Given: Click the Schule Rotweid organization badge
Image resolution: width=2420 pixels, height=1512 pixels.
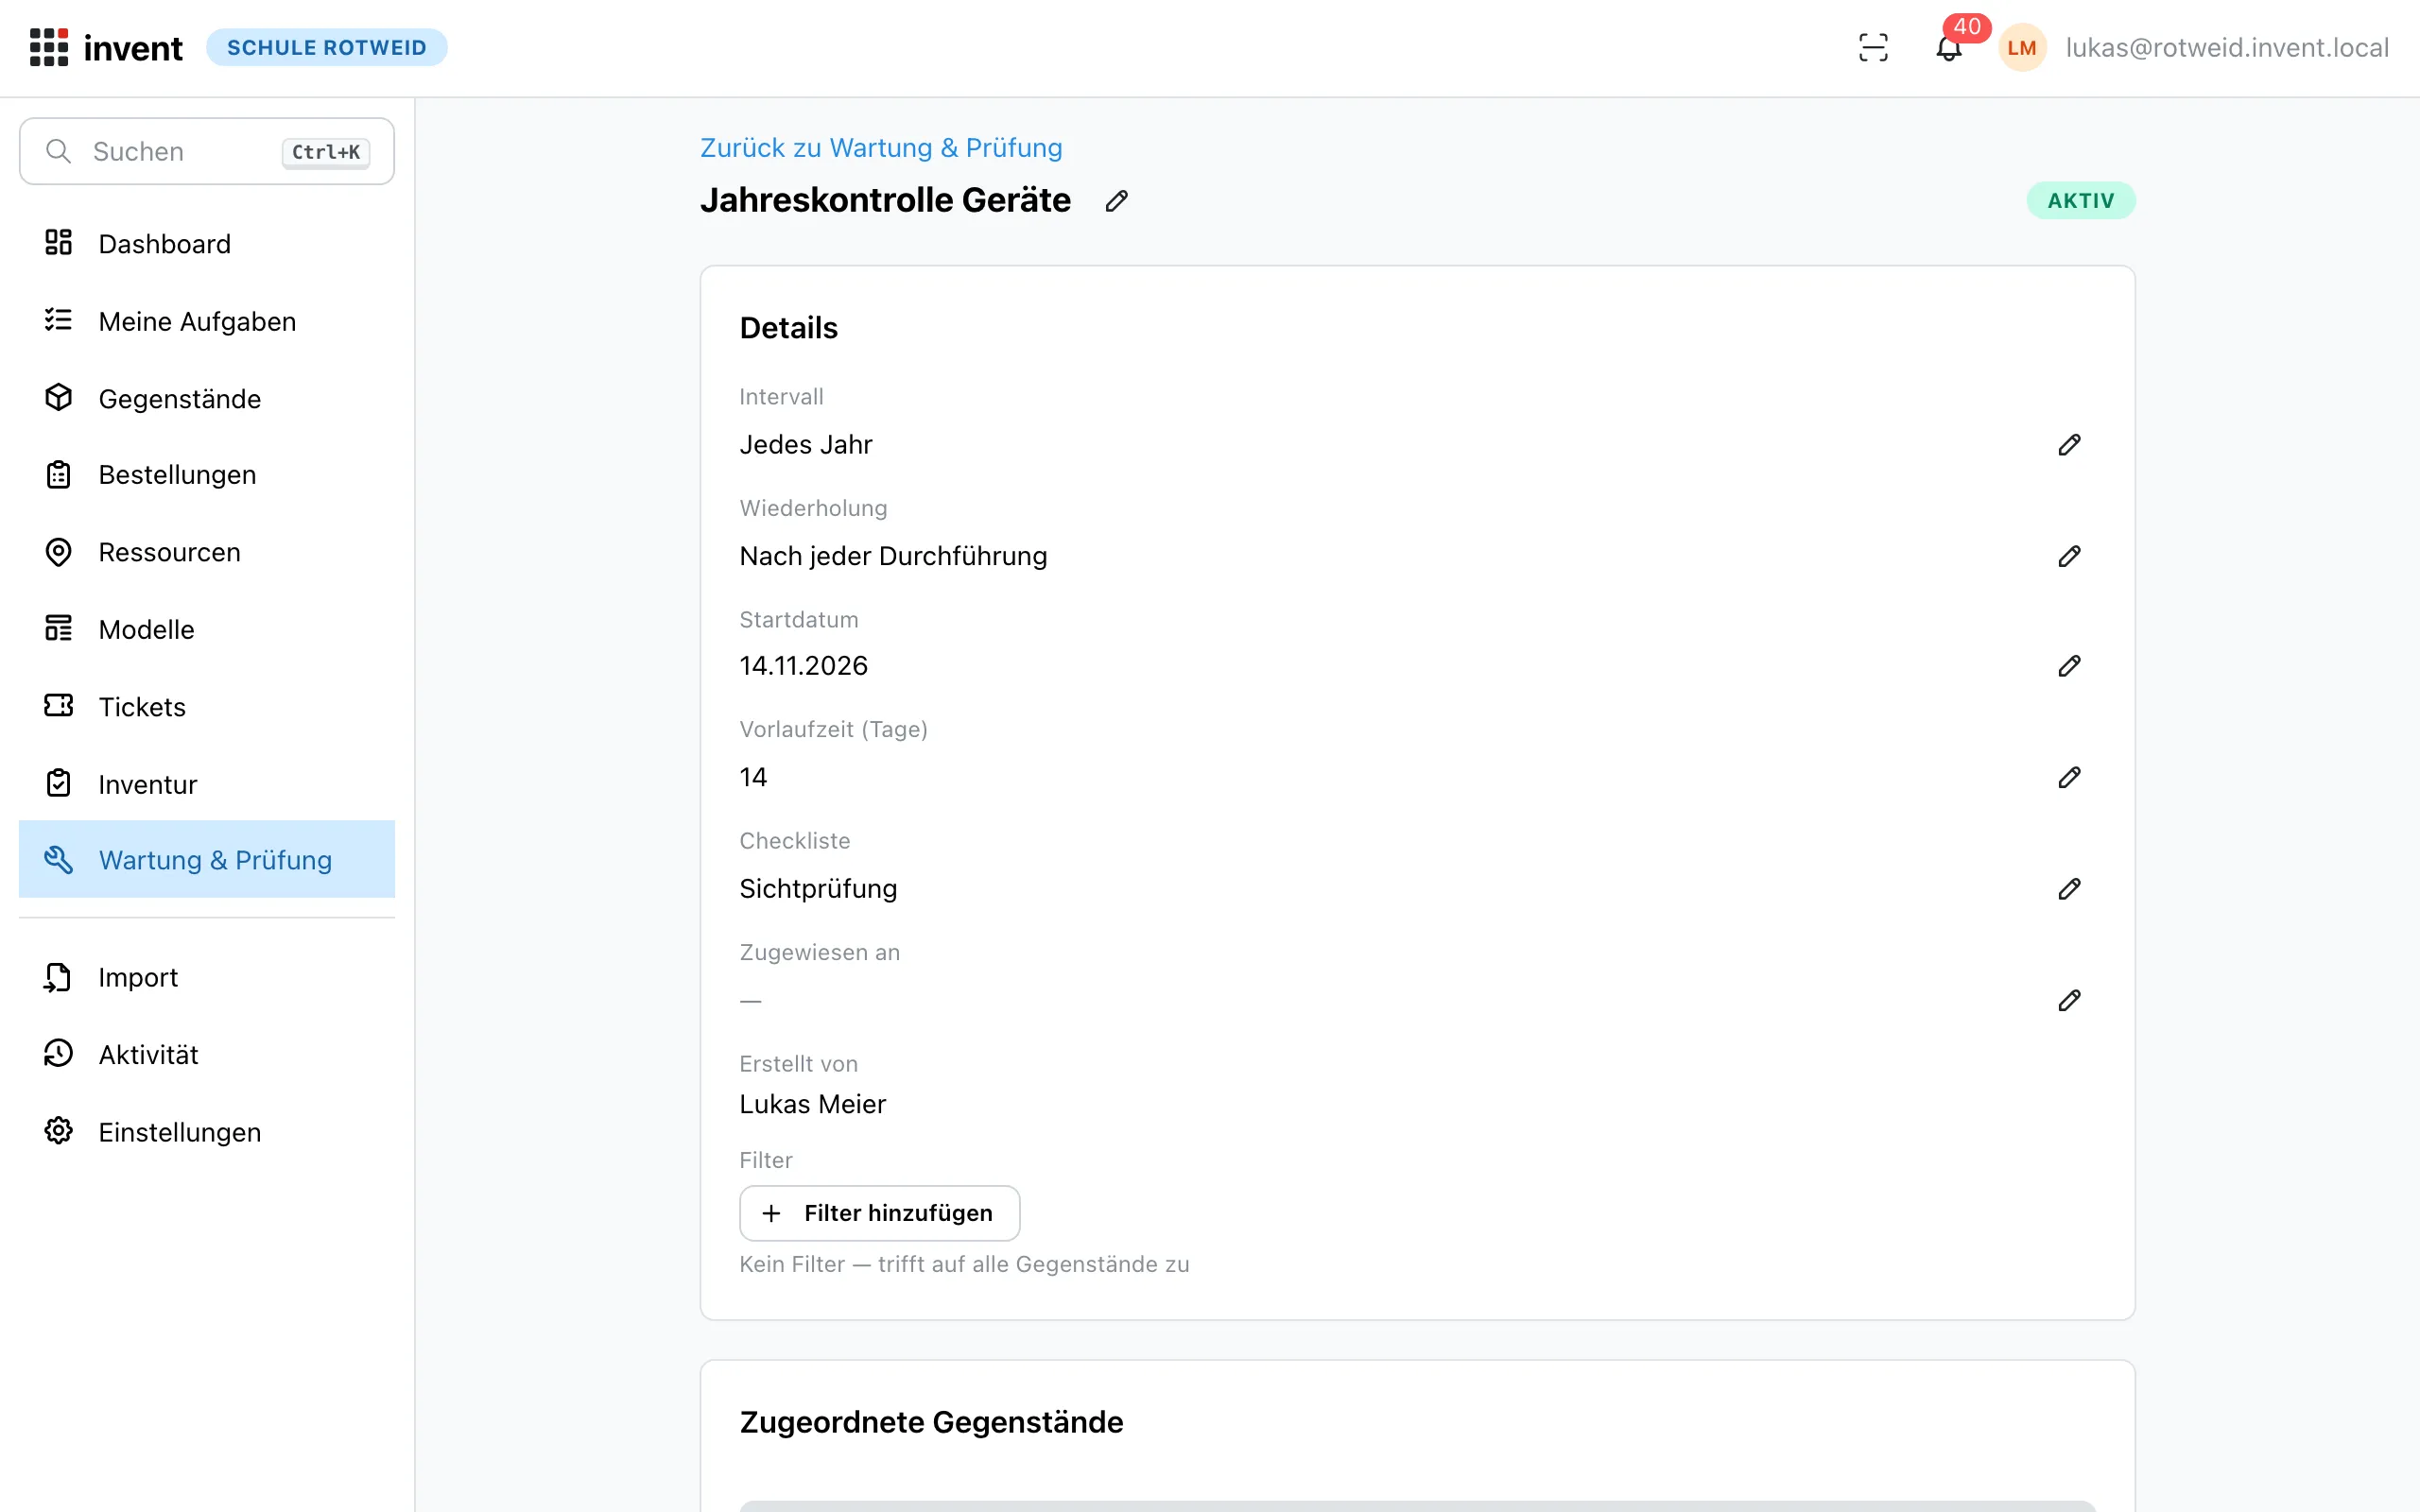Looking at the screenshot, I should coord(327,48).
